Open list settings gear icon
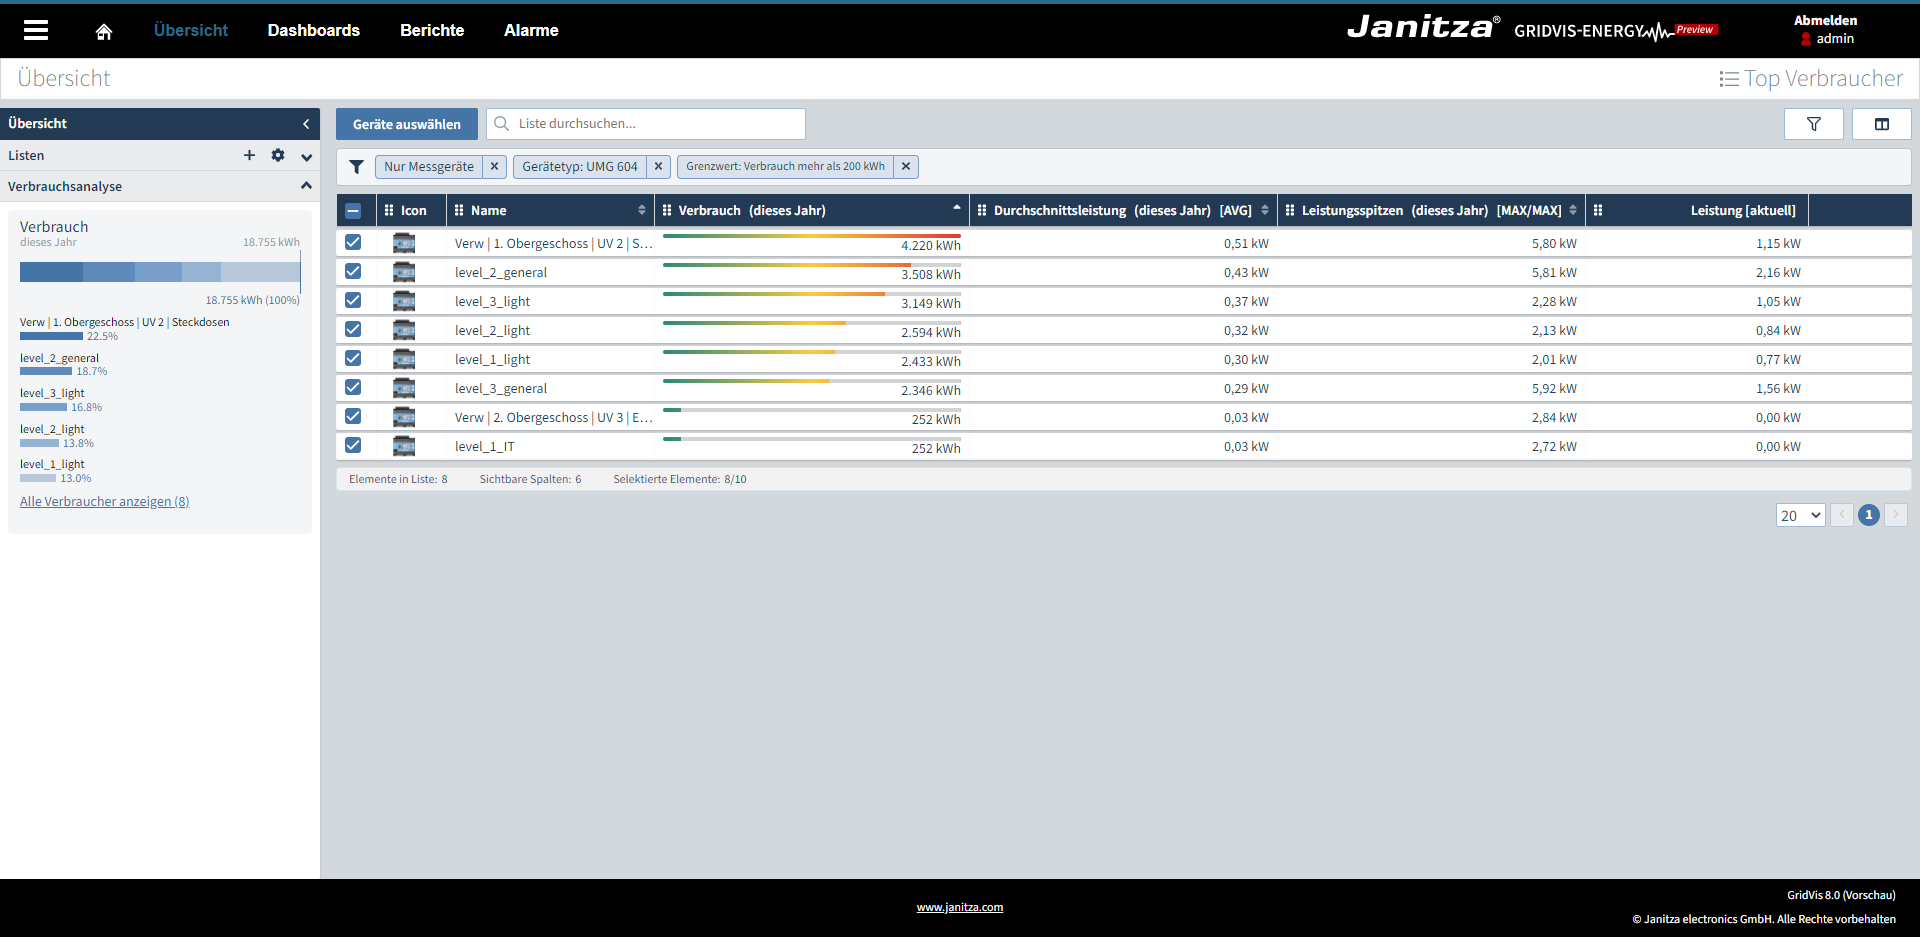 pos(278,155)
